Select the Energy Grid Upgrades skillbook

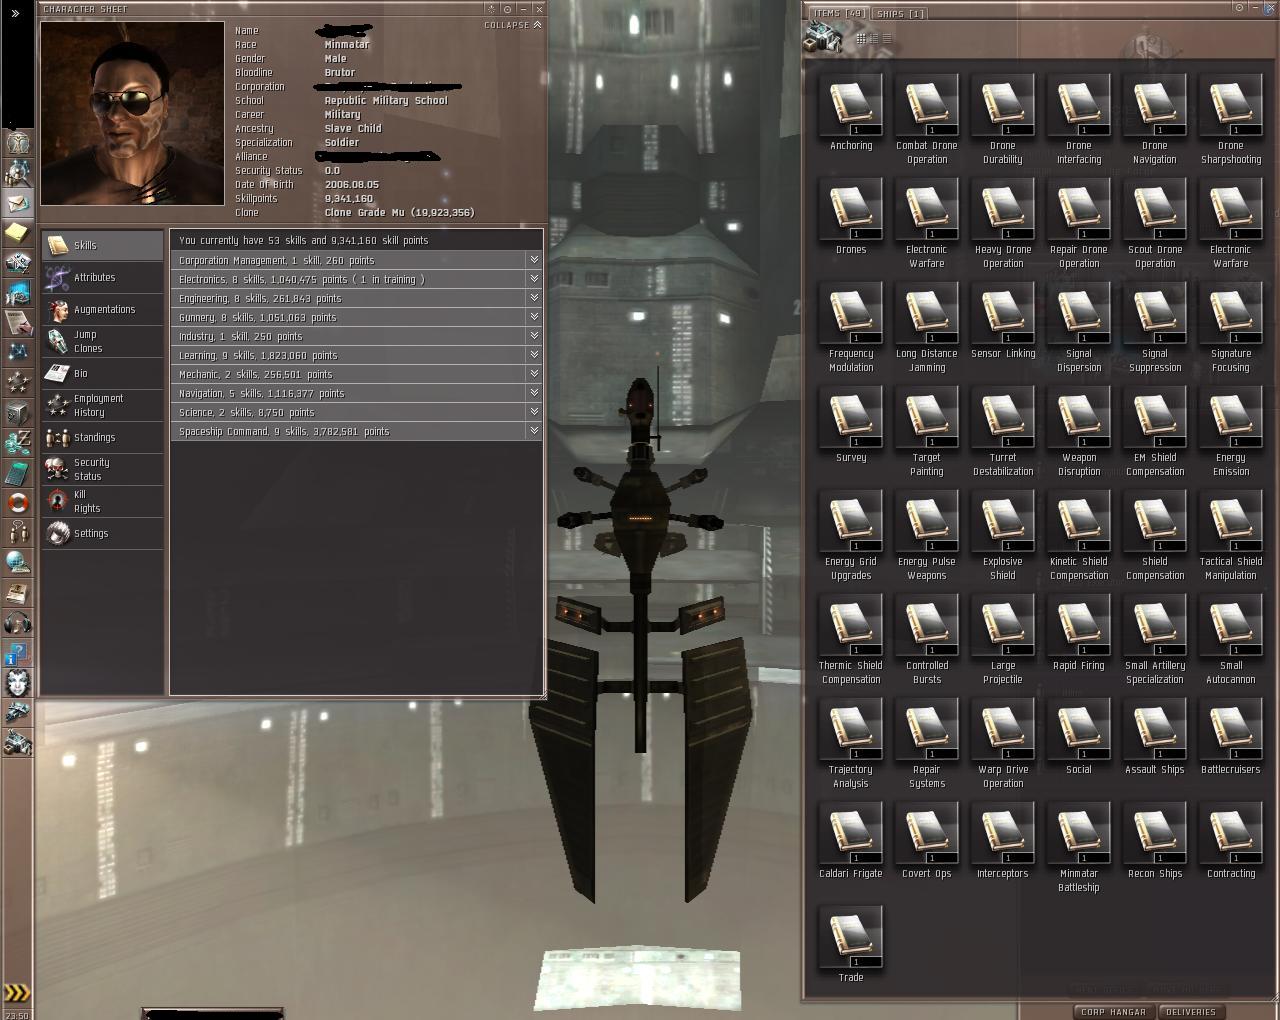click(x=851, y=536)
